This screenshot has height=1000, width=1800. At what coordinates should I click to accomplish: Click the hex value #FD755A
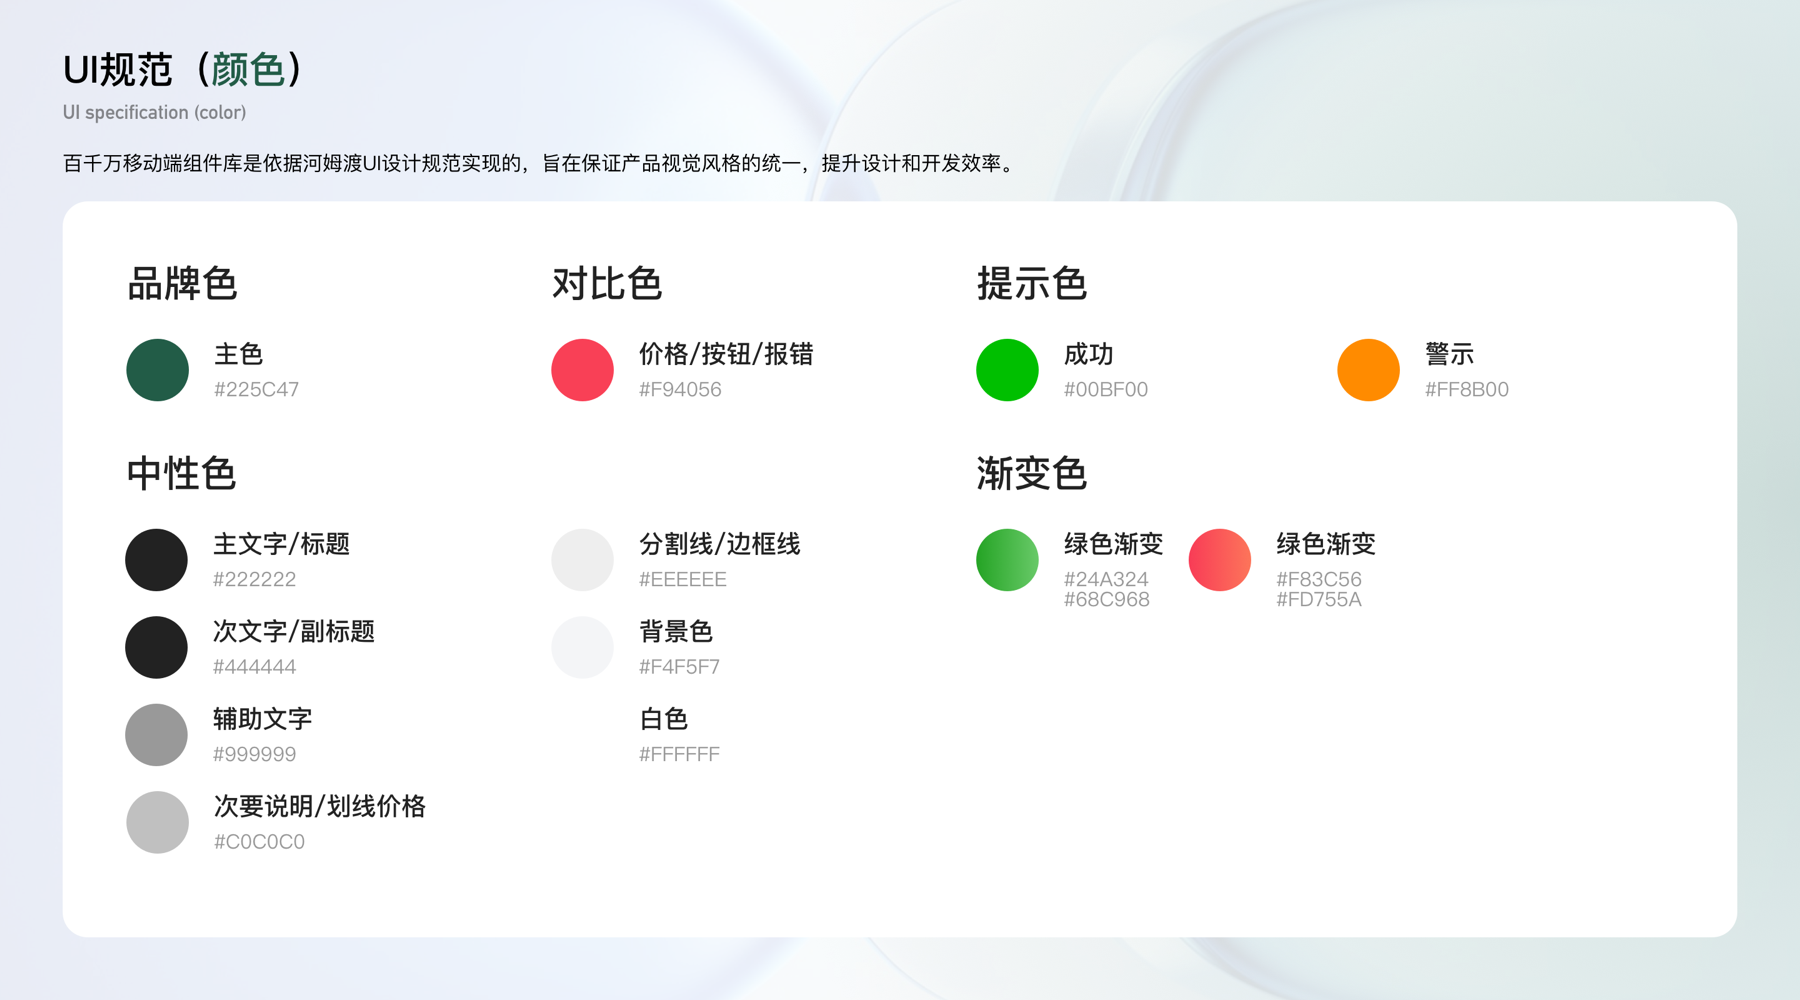tap(1319, 599)
